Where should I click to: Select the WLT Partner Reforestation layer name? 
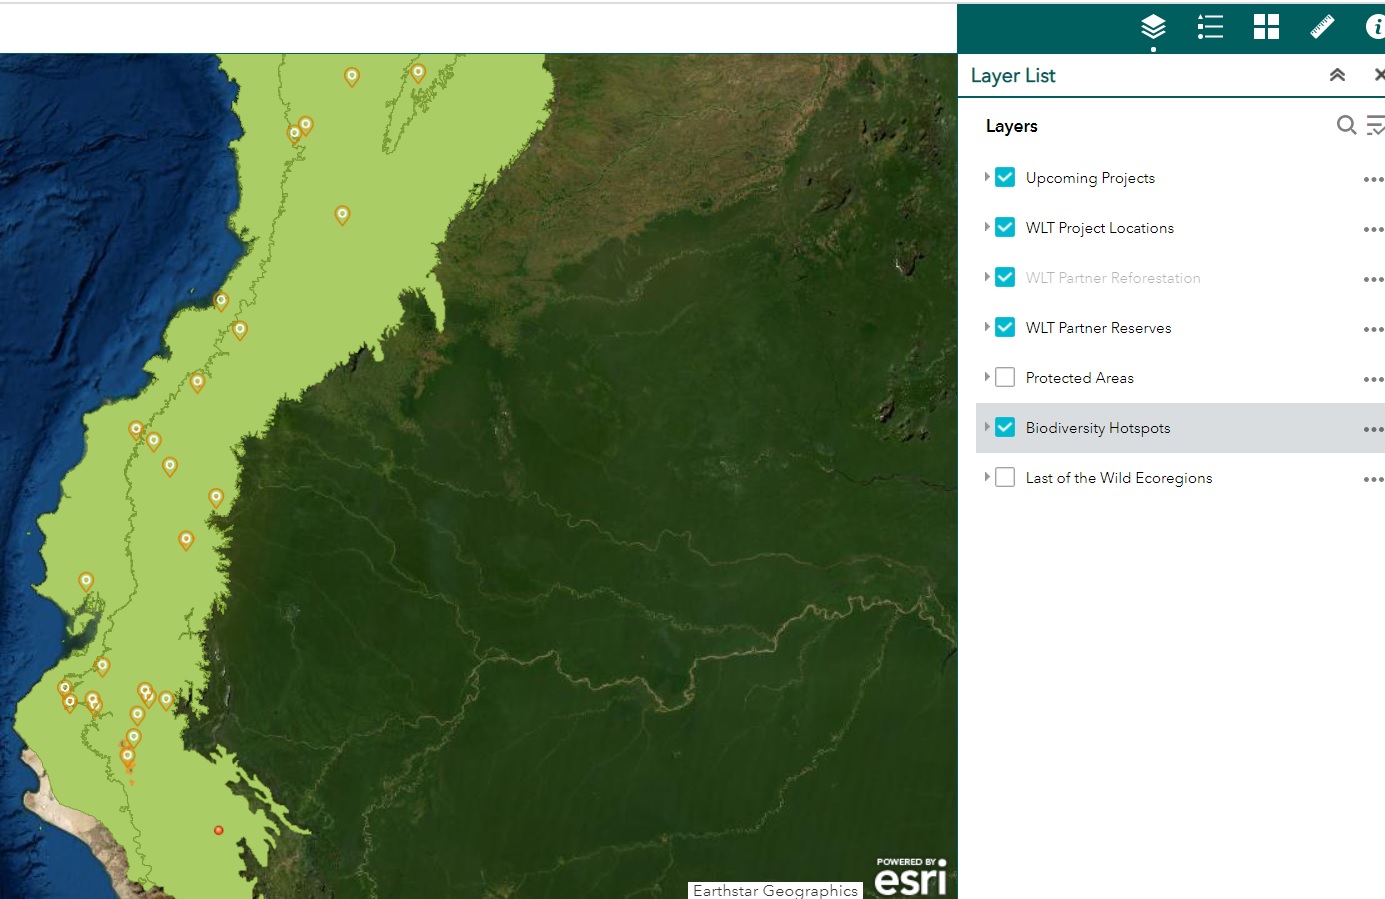[x=1112, y=278]
